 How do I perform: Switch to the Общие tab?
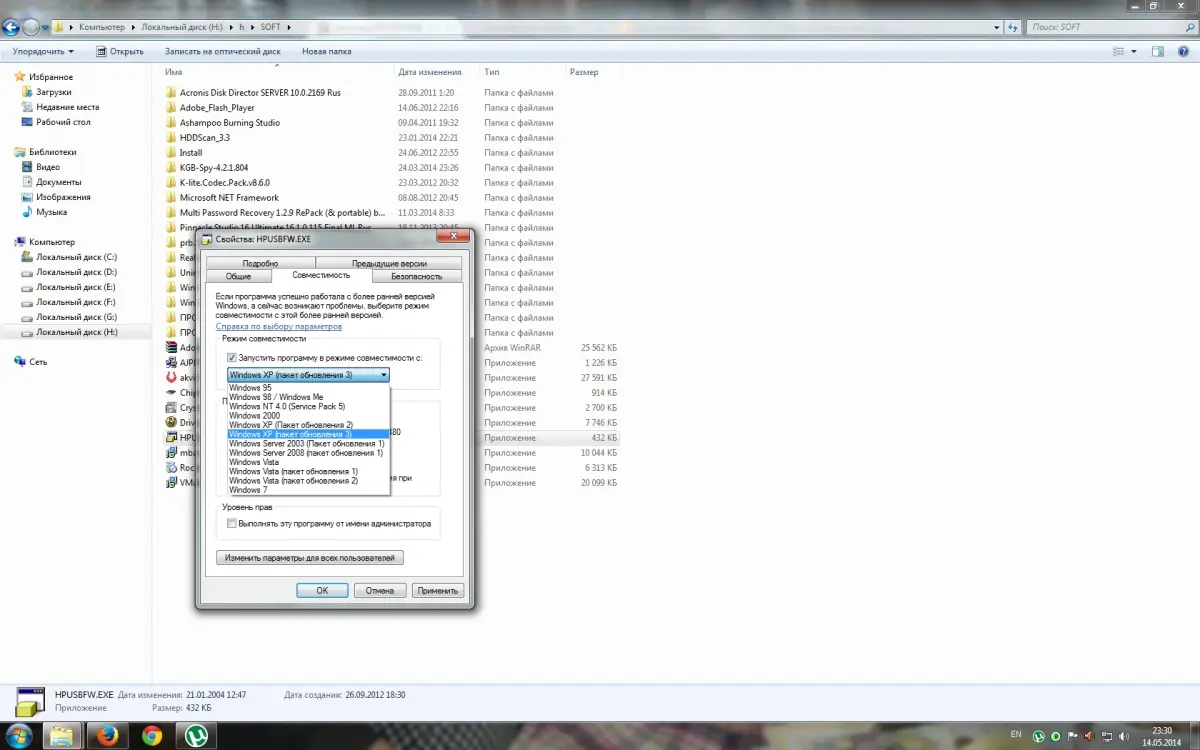point(238,276)
